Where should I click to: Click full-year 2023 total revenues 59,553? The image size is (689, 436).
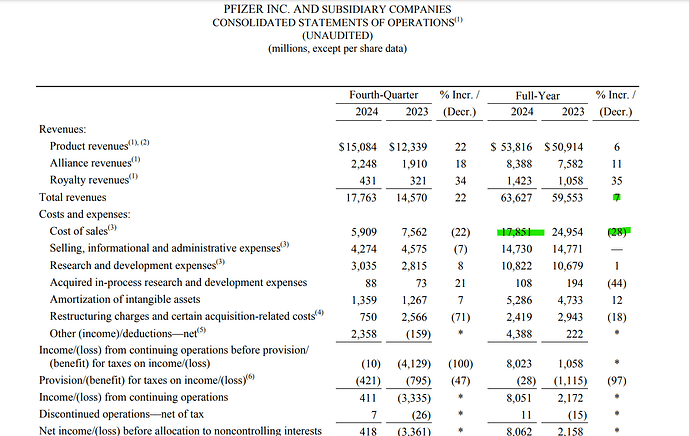(x=567, y=198)
